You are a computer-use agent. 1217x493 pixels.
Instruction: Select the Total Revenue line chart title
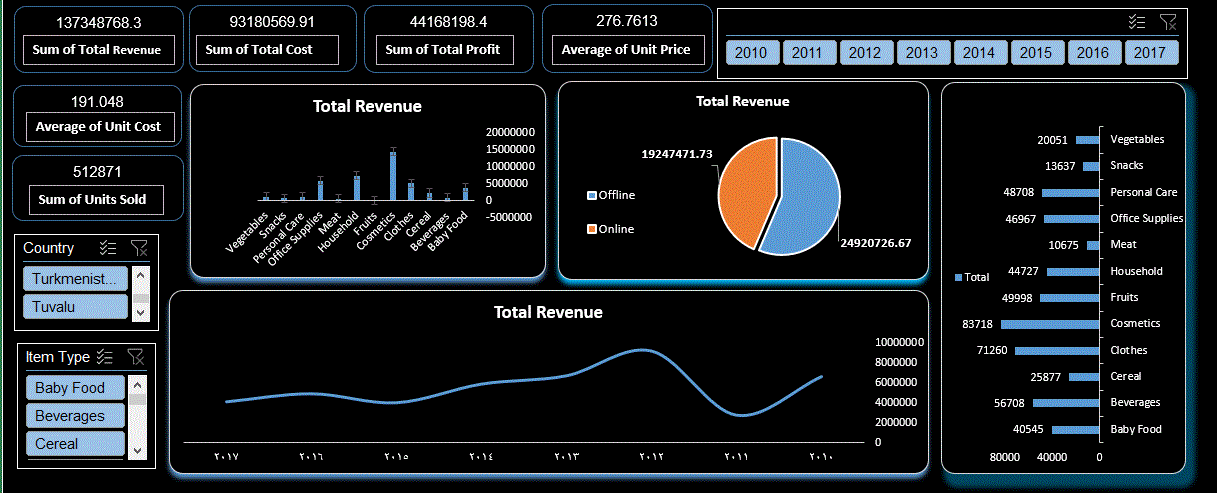pyautogui.click(x=548, y=312)
